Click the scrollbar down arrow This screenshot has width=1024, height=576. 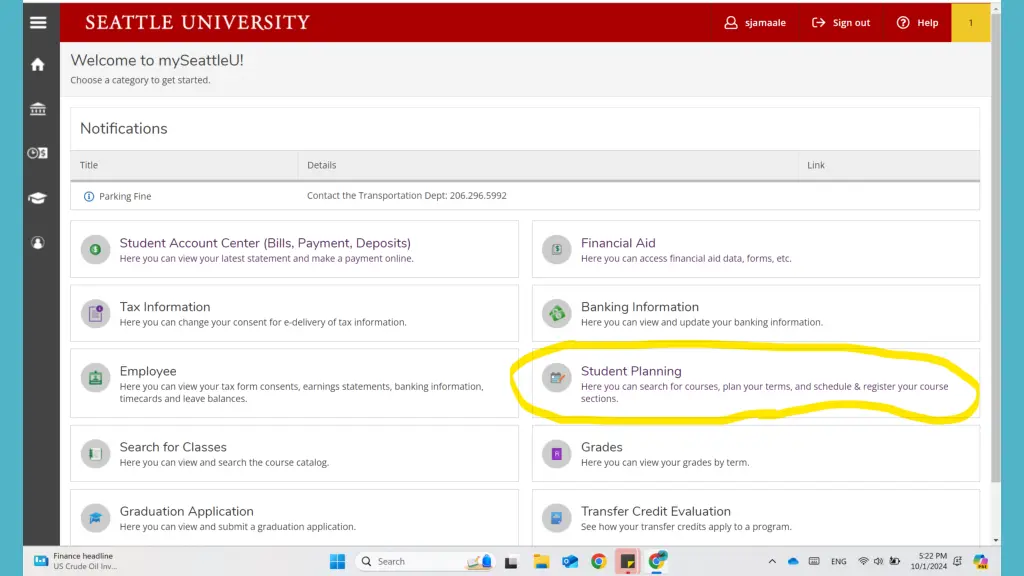[x=996, y=540]
